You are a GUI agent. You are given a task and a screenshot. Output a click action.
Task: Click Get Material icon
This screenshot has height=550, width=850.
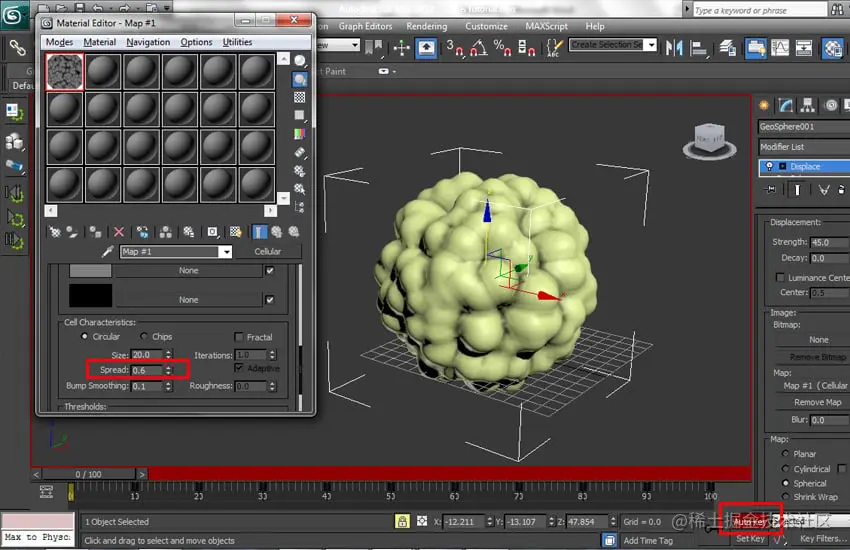(55, 232)
